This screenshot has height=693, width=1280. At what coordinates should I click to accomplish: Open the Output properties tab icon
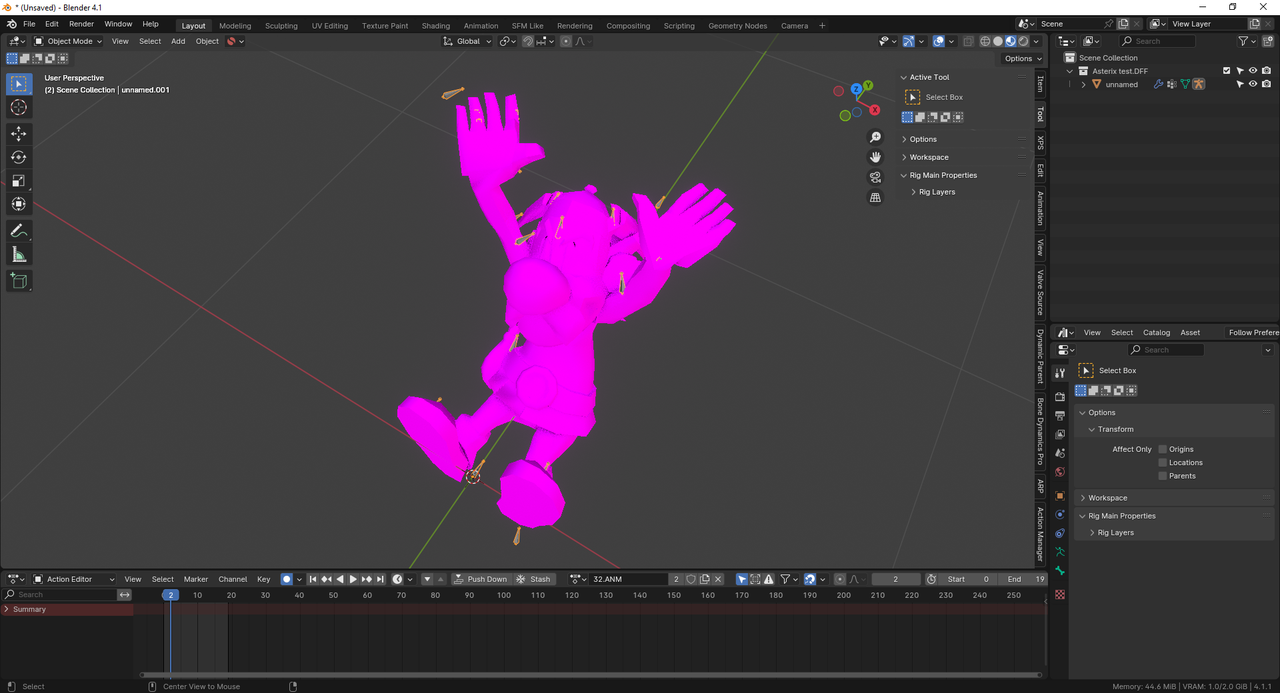1060,415
